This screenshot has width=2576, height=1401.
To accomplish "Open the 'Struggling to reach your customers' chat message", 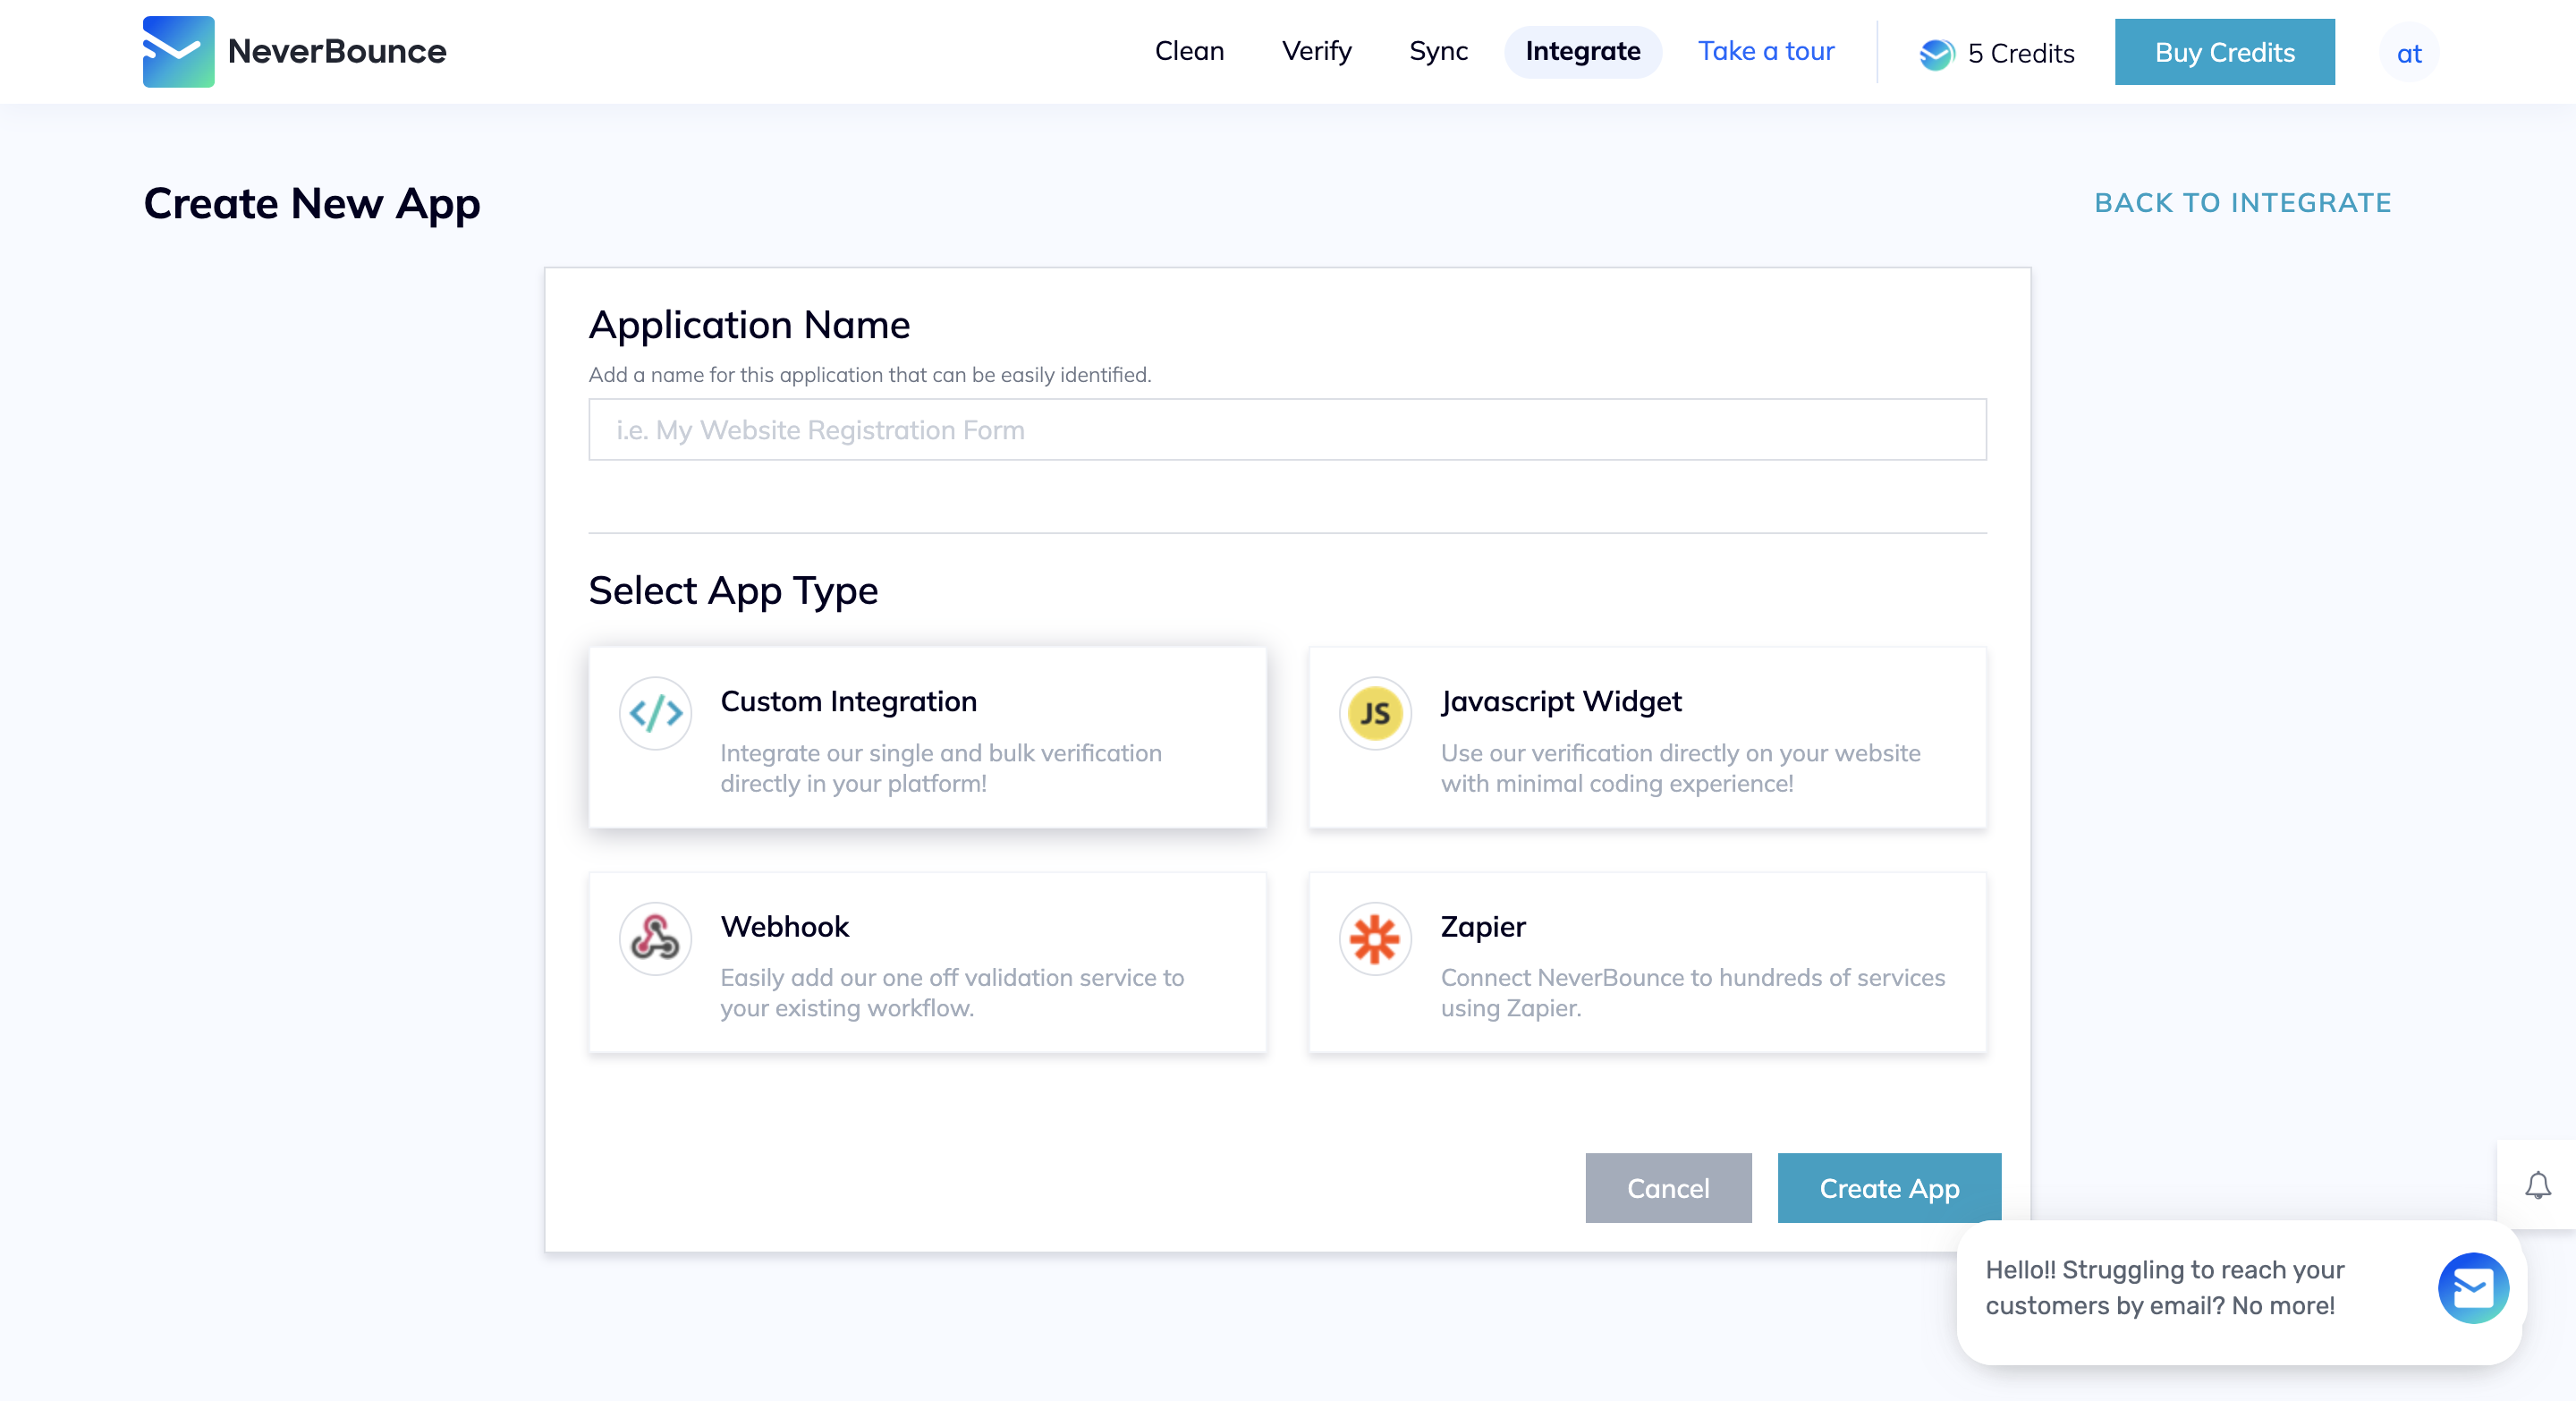I will click(2164, 1288).
